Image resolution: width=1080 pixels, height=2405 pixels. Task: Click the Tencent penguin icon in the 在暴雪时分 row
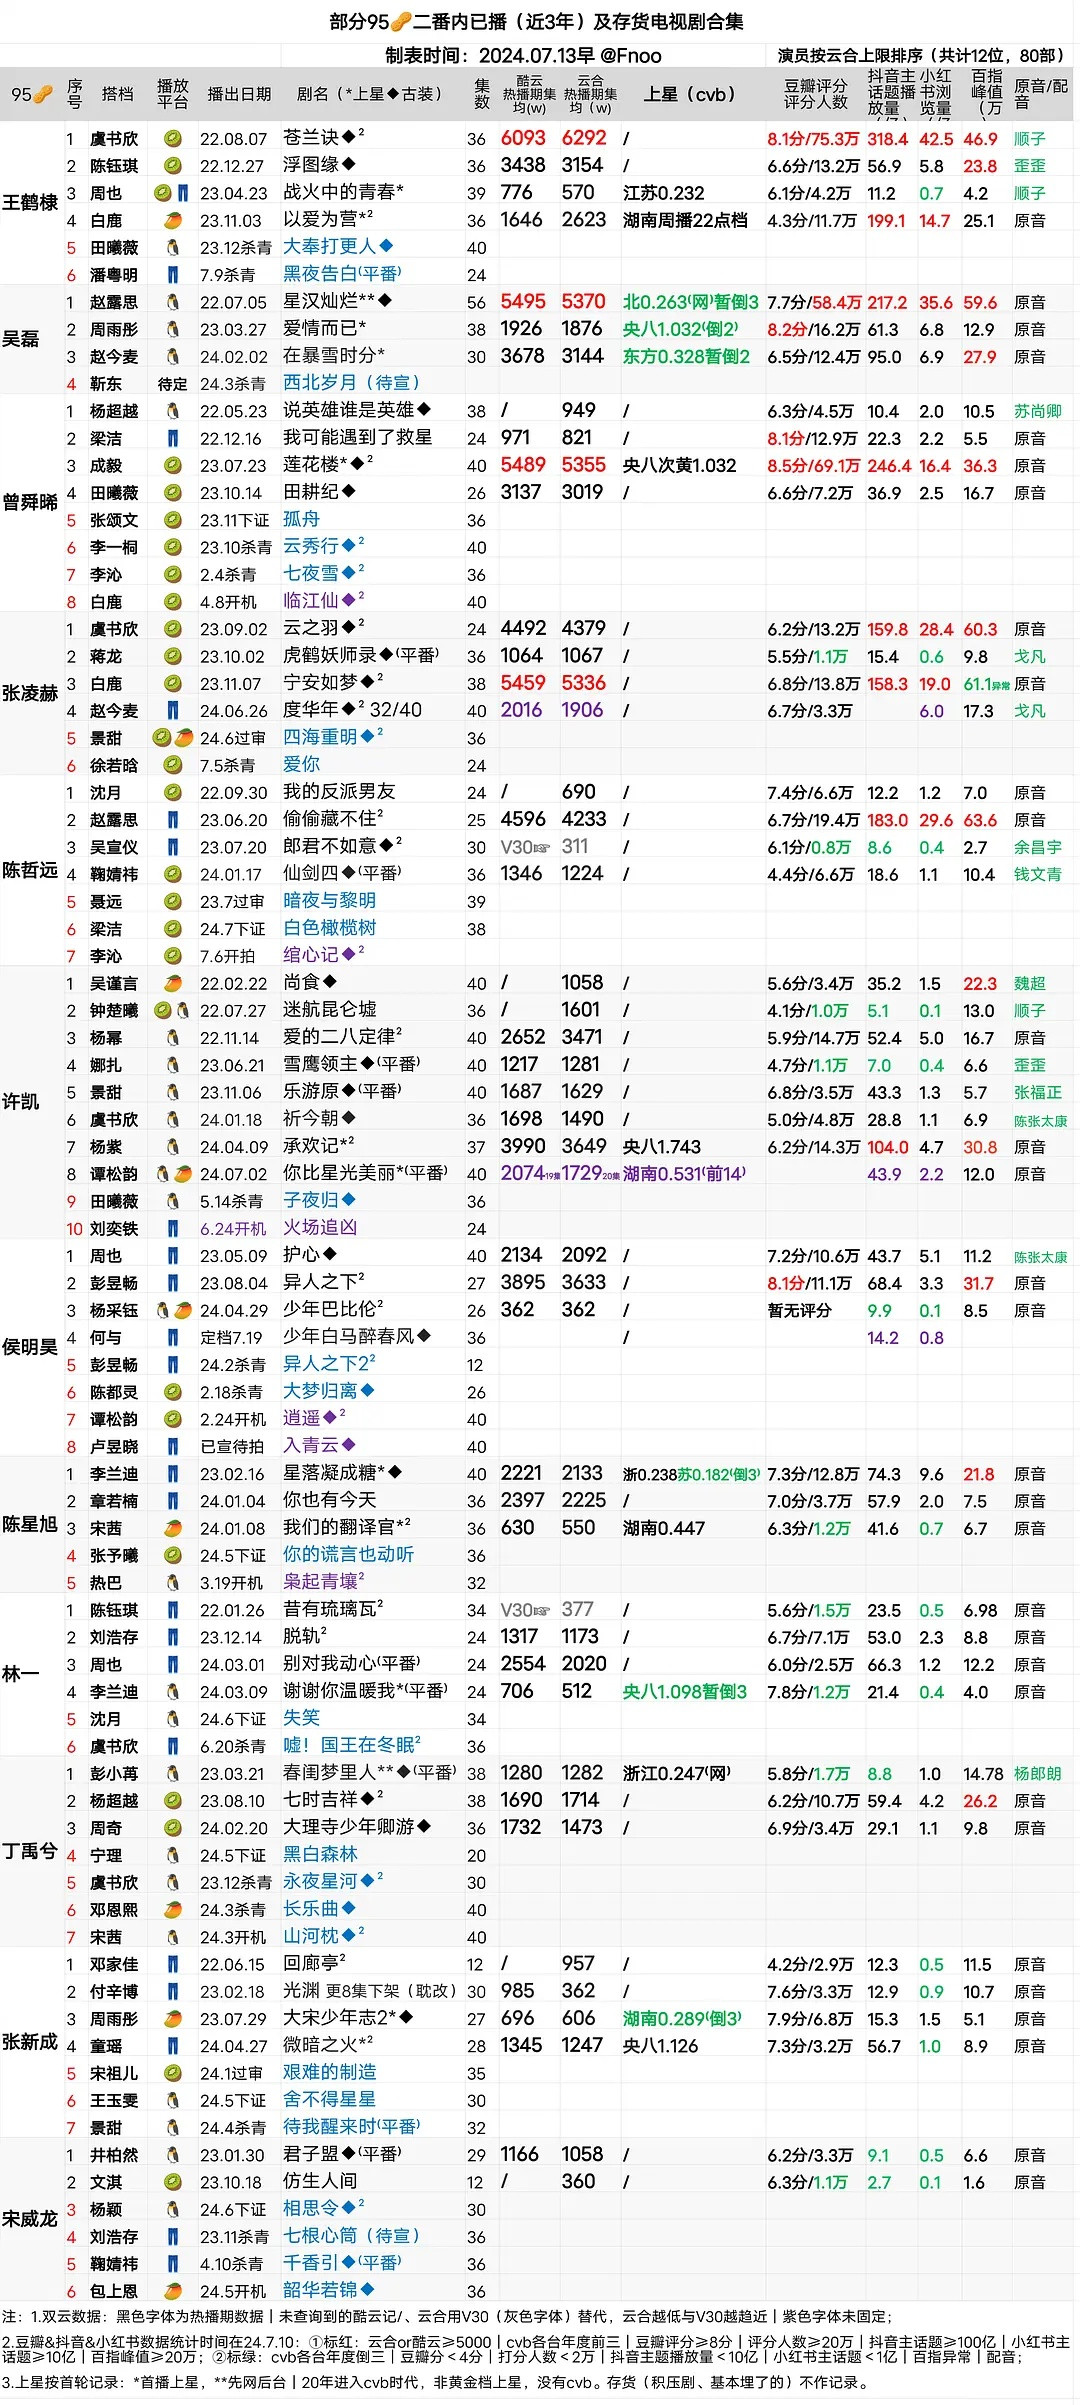coord(173,357)
